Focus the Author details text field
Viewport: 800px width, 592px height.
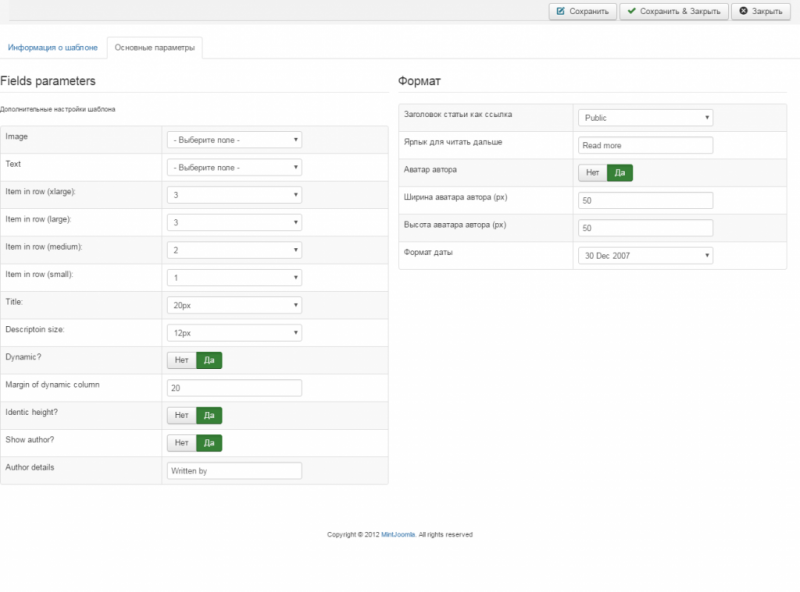(x=234, y=470)
